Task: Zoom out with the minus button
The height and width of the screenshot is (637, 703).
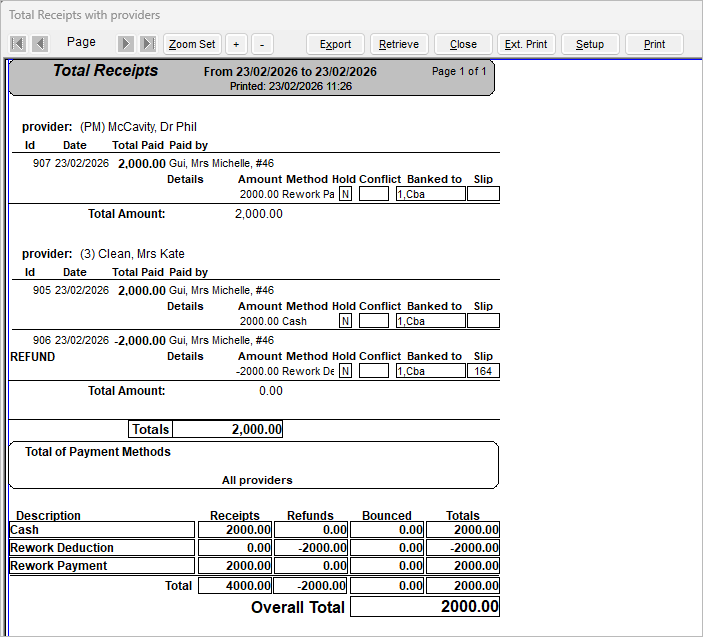Action: coord(262,44)
